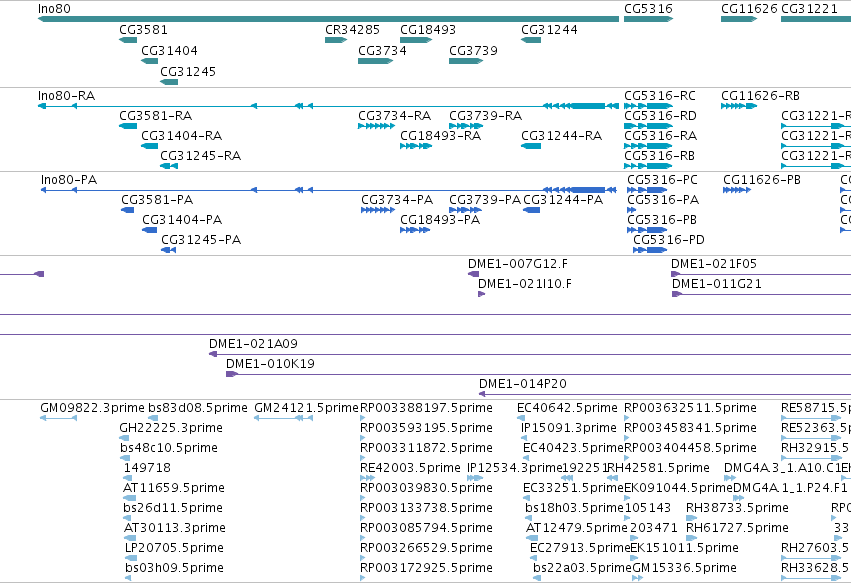Select the CG11626-PB protein feature

pyautogui.click(x=737, y=190)
